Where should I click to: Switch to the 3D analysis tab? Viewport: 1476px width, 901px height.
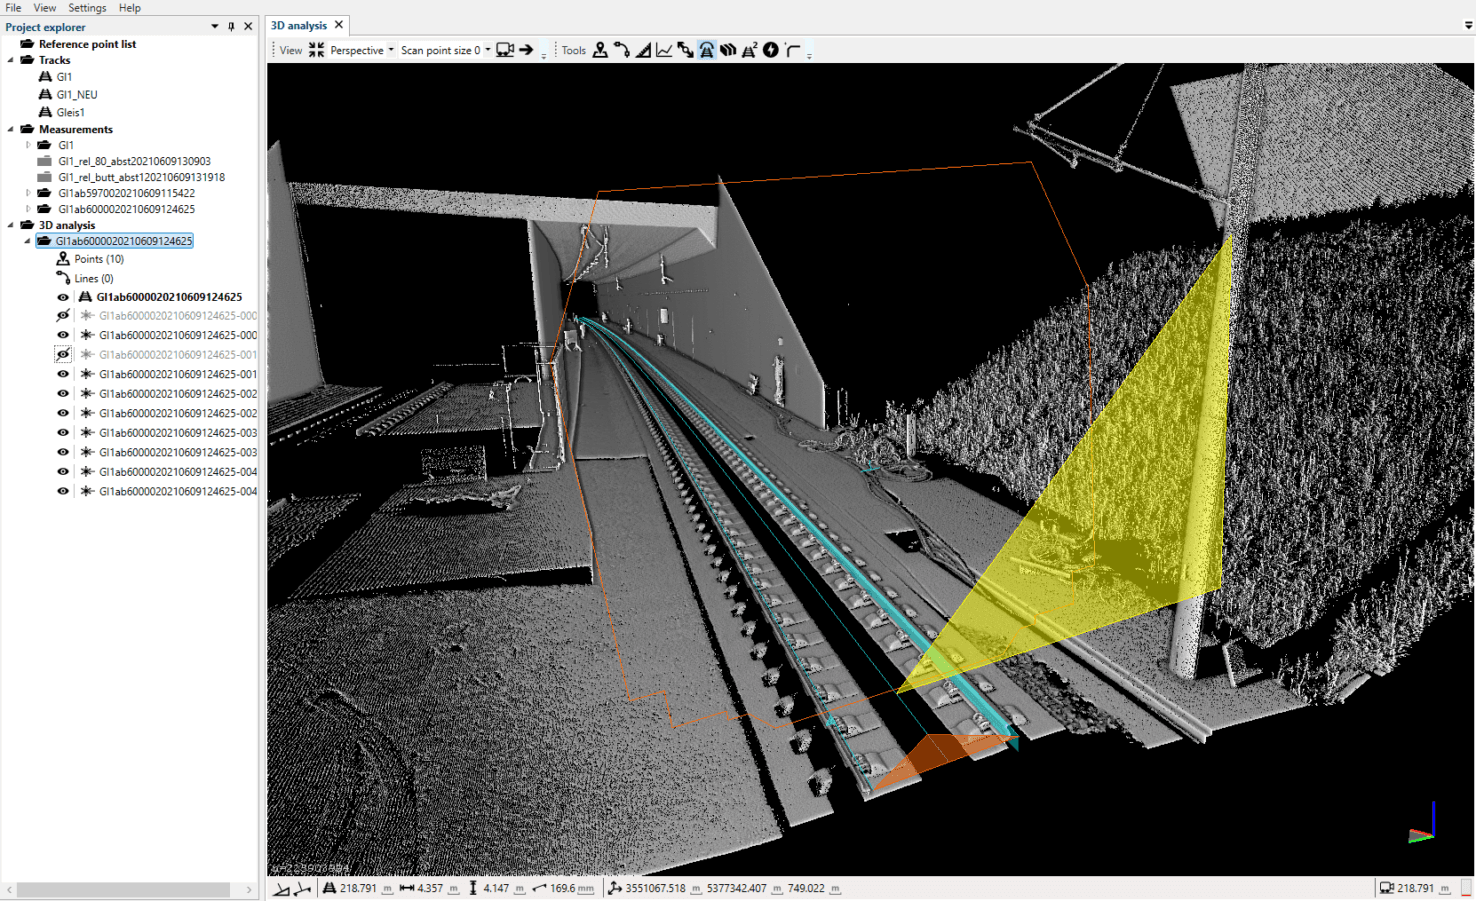tap(299, 25)
